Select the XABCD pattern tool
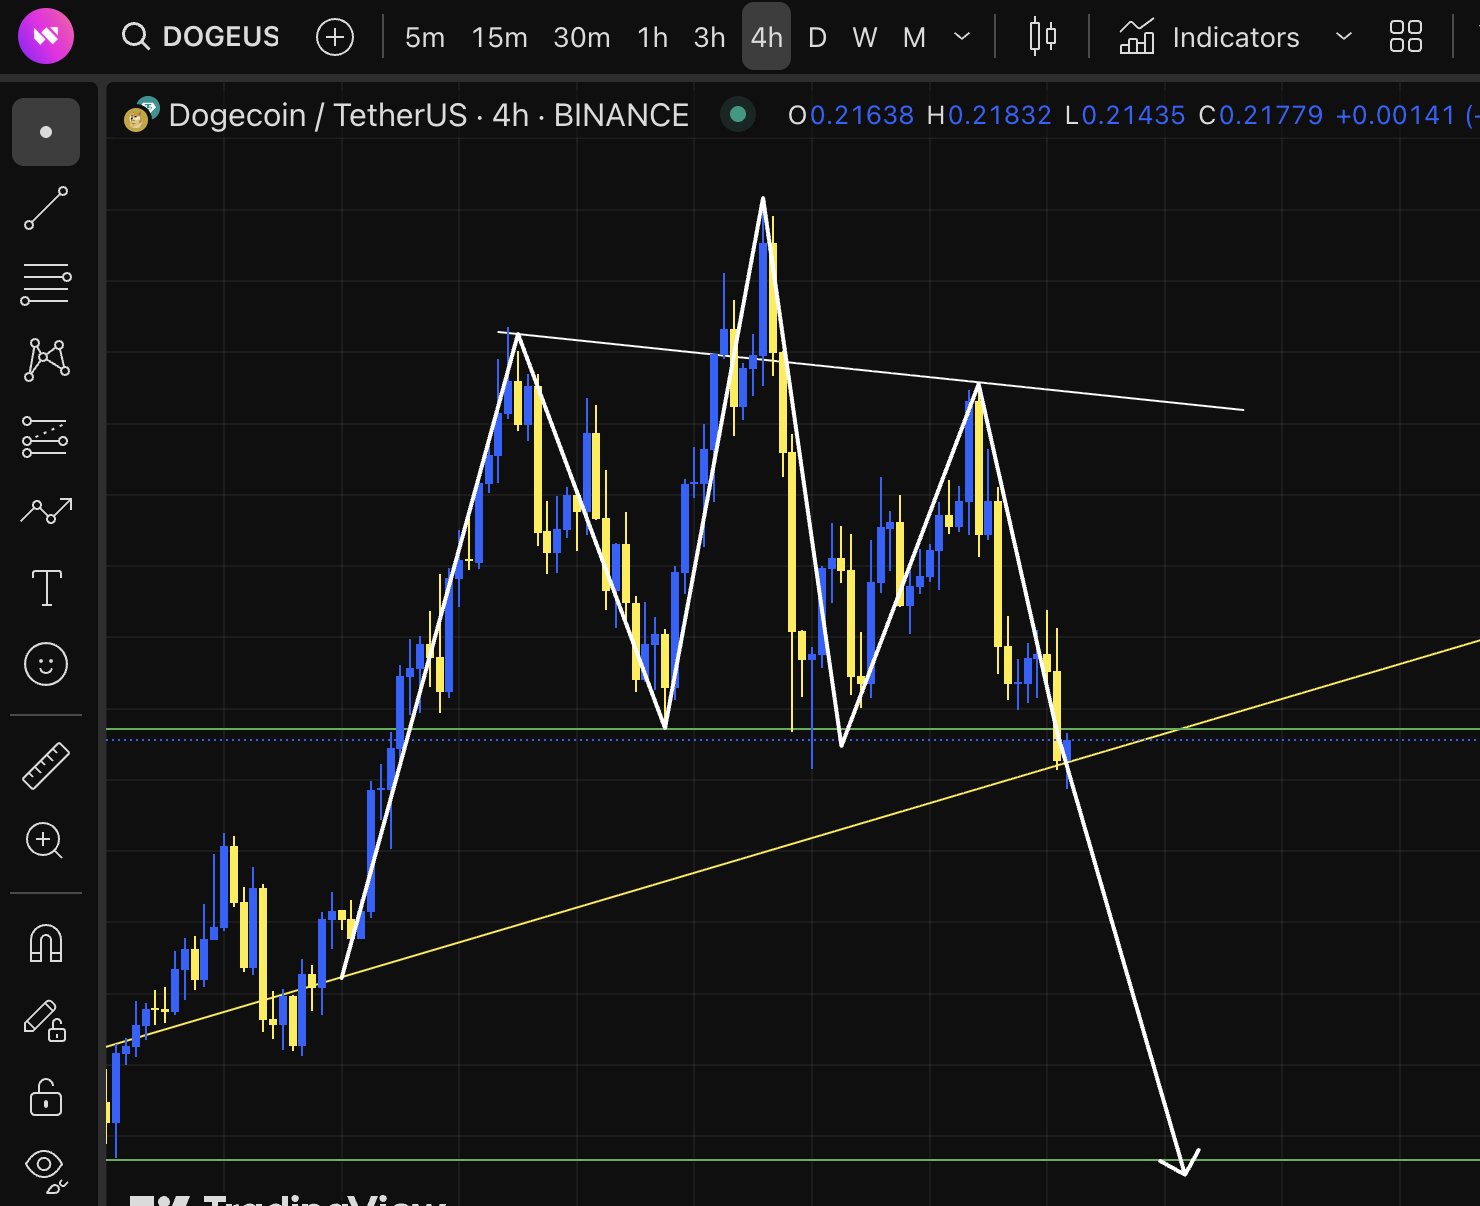The image size is (1480, 1206). [46, 359]
